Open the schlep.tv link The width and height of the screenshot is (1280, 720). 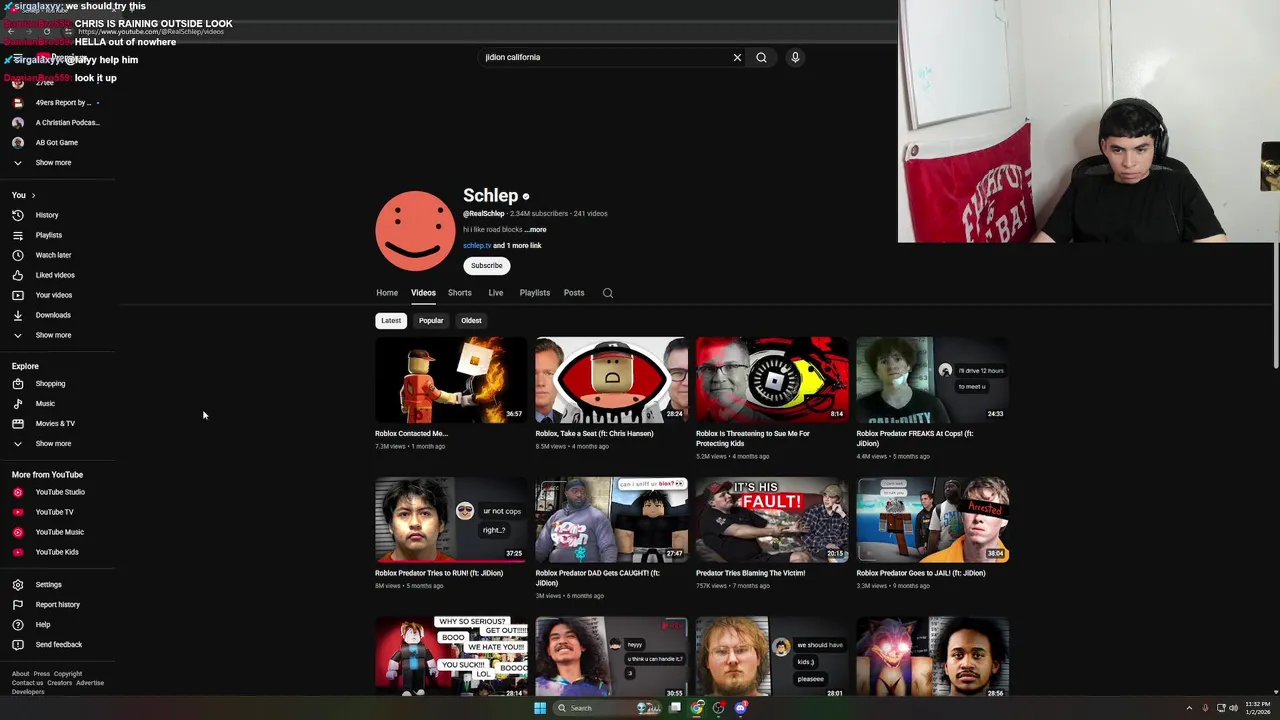[x=477, y=246]
